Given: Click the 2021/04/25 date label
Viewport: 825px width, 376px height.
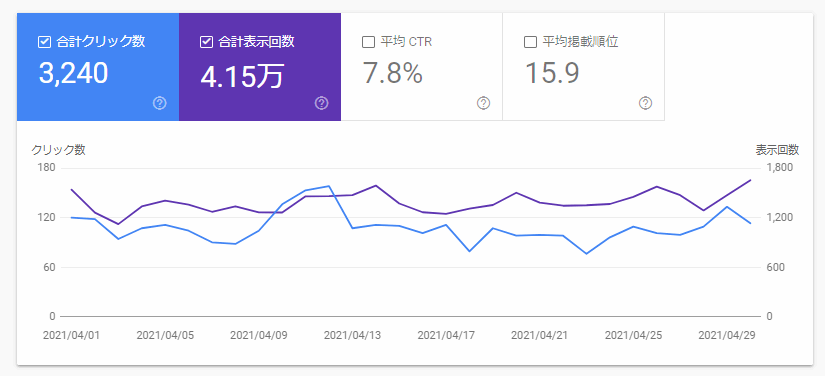Looking at the screenshot, I should coord(633,336).
